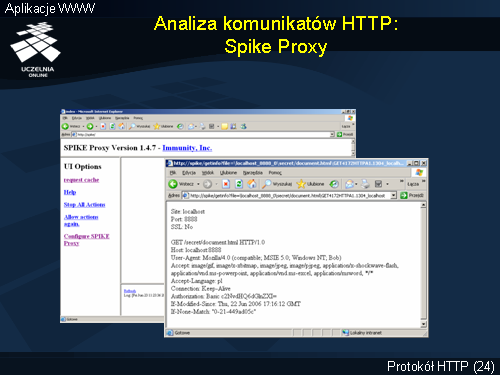Screen dimensions: 500x375
Task: Open Search (Wyszukaj) in front getinfo window
Action: pos(277,184)
